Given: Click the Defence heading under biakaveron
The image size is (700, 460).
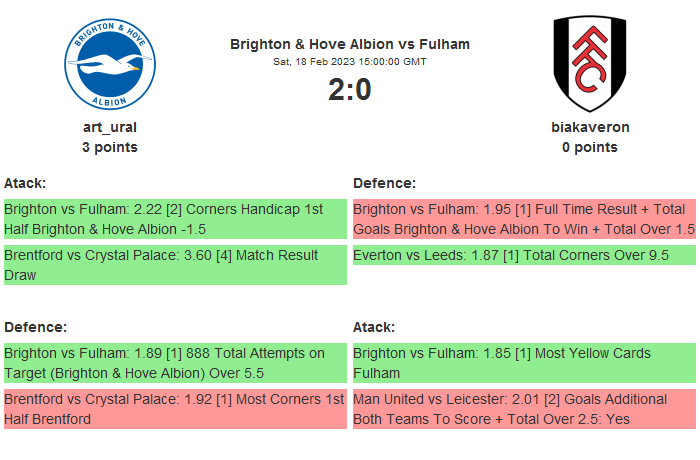Looking at the screenshot, I should click(x=384, y=183).
